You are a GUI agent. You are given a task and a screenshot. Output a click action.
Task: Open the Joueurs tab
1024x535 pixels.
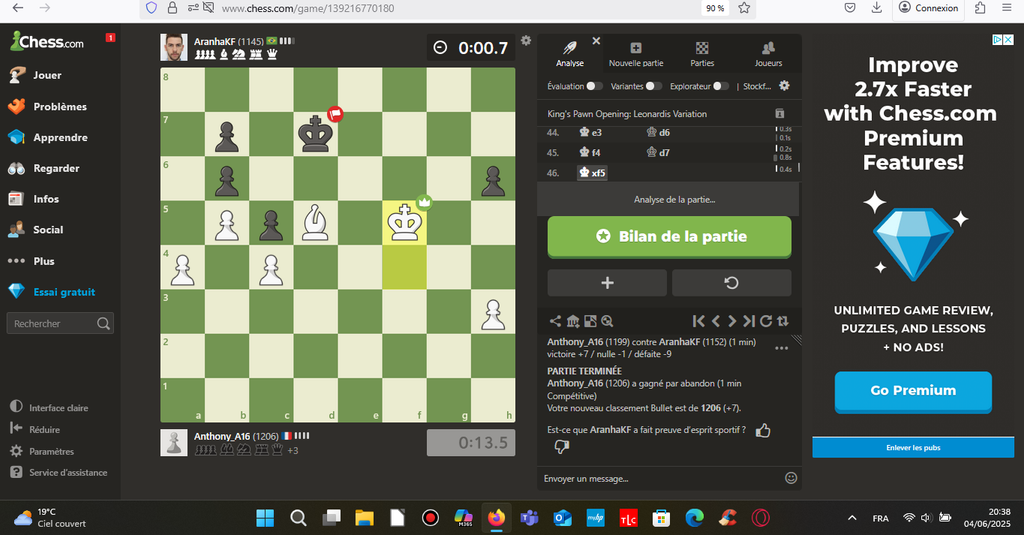click(768, 54)
